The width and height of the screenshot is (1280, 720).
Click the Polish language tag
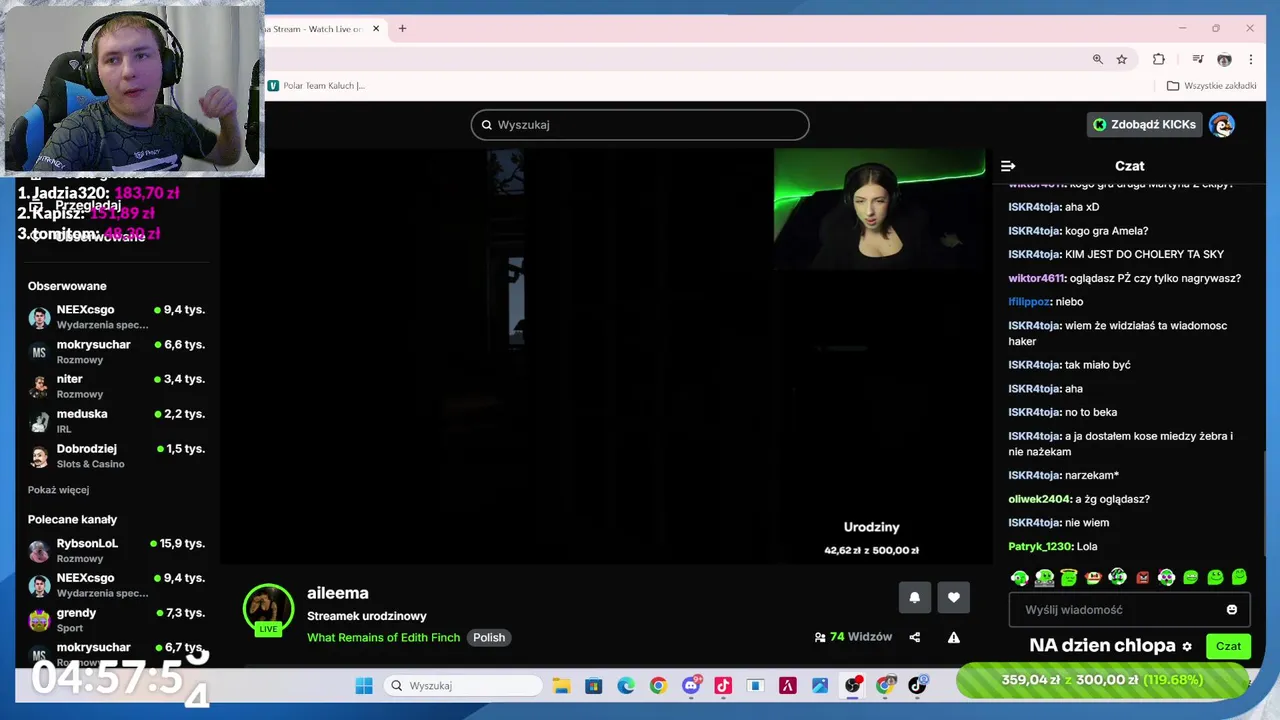[x=489, y=638]
